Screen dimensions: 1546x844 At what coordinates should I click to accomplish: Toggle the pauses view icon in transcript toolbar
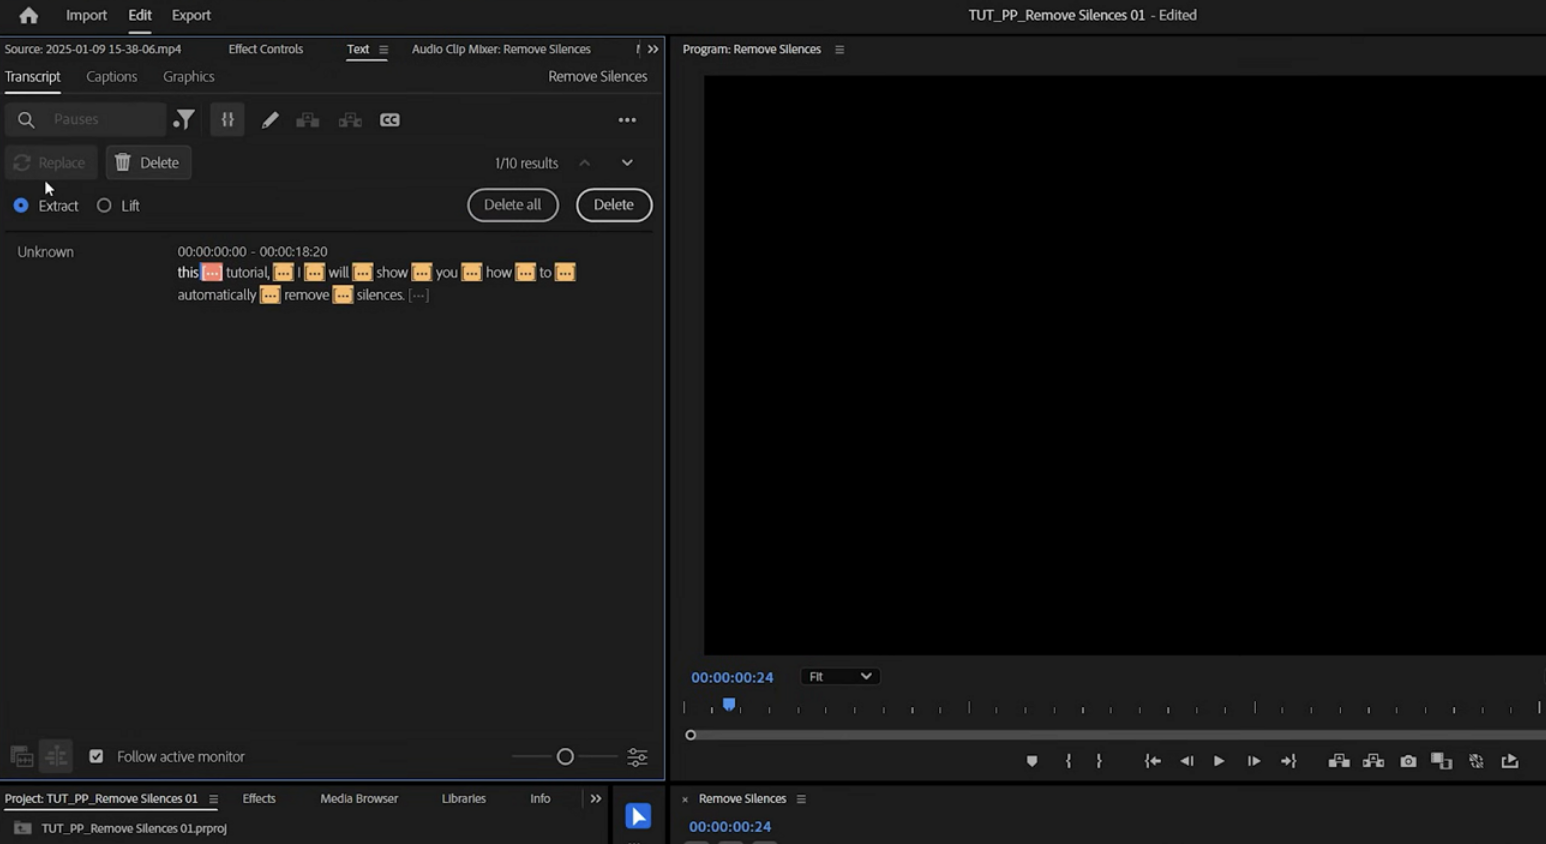228,120
